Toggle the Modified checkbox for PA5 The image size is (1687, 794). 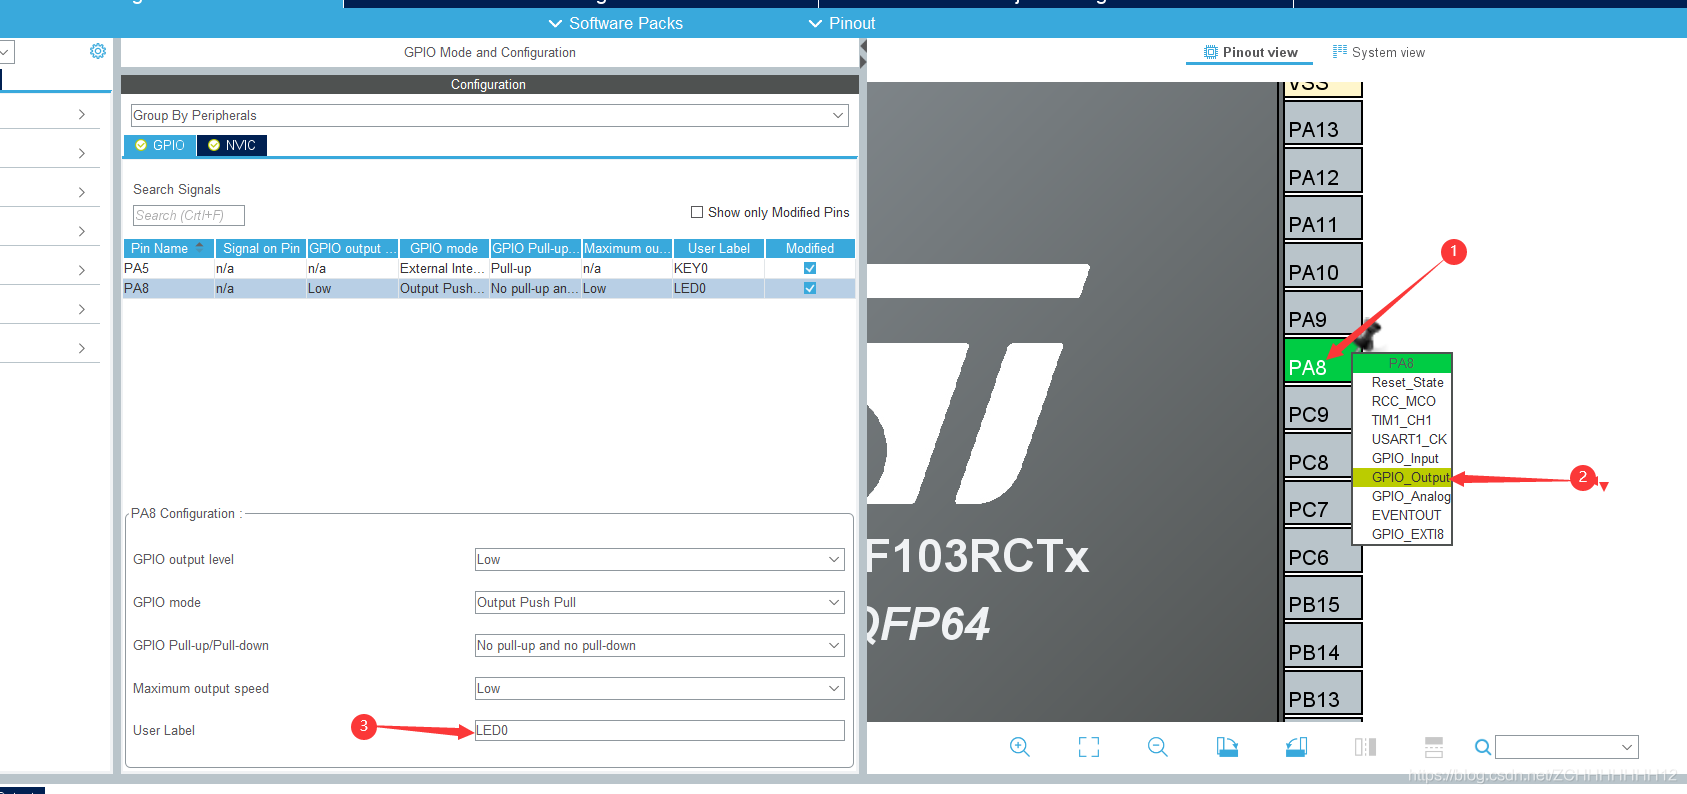pos(810,268)
